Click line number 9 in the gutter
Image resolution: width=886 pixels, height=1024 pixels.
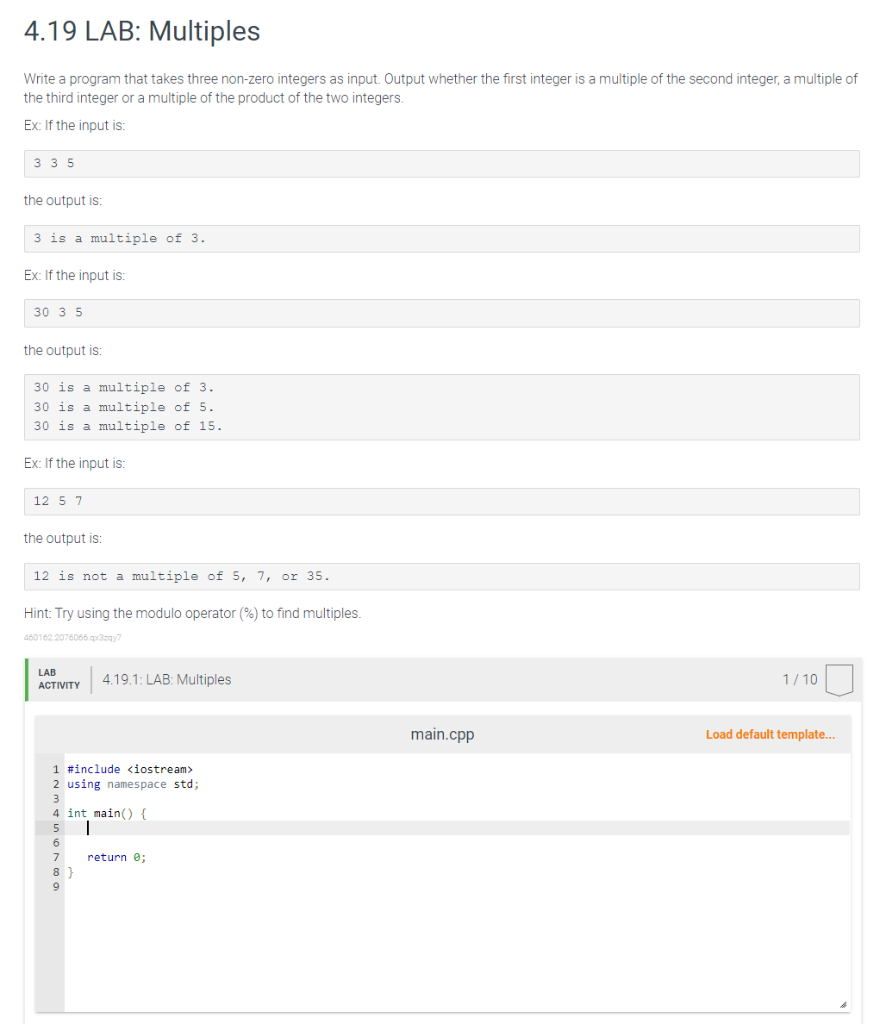click(x=56, y=887)
